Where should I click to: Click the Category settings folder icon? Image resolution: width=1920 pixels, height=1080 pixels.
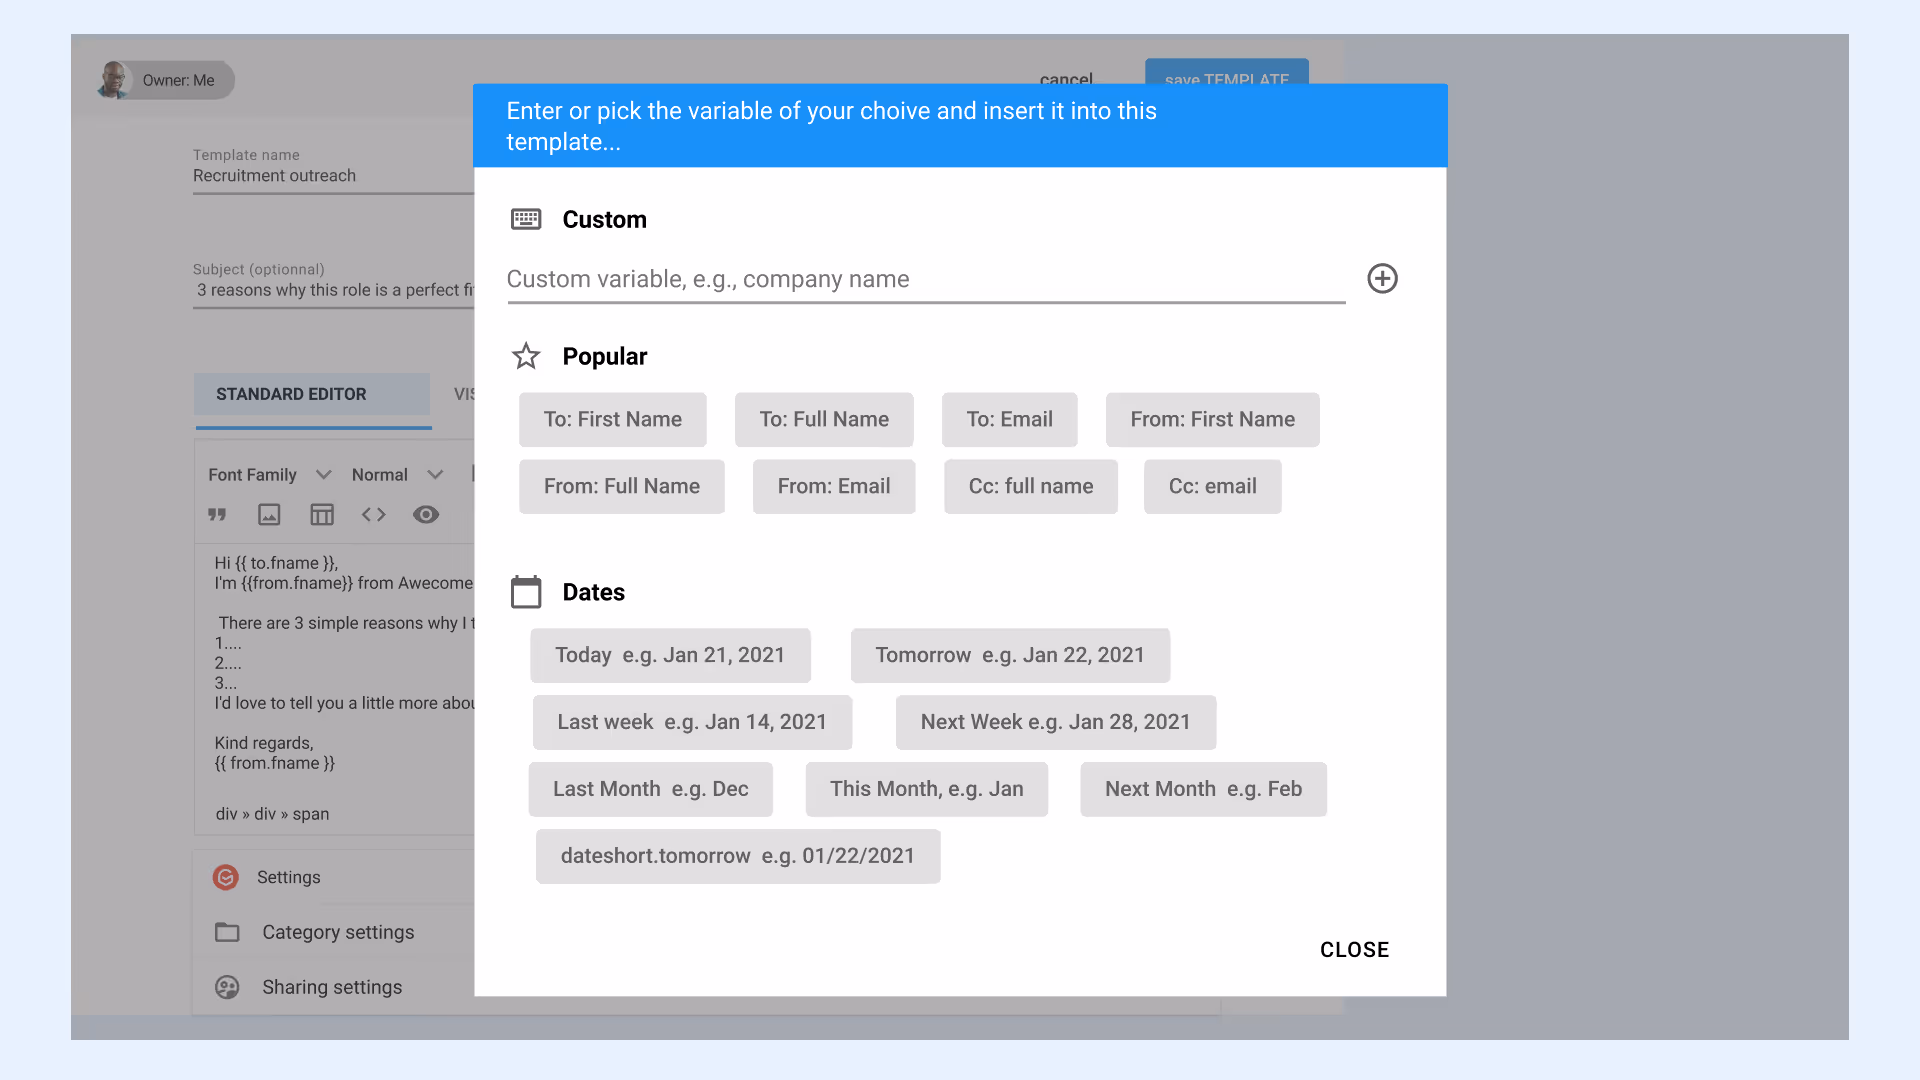[x=227, y=933]
